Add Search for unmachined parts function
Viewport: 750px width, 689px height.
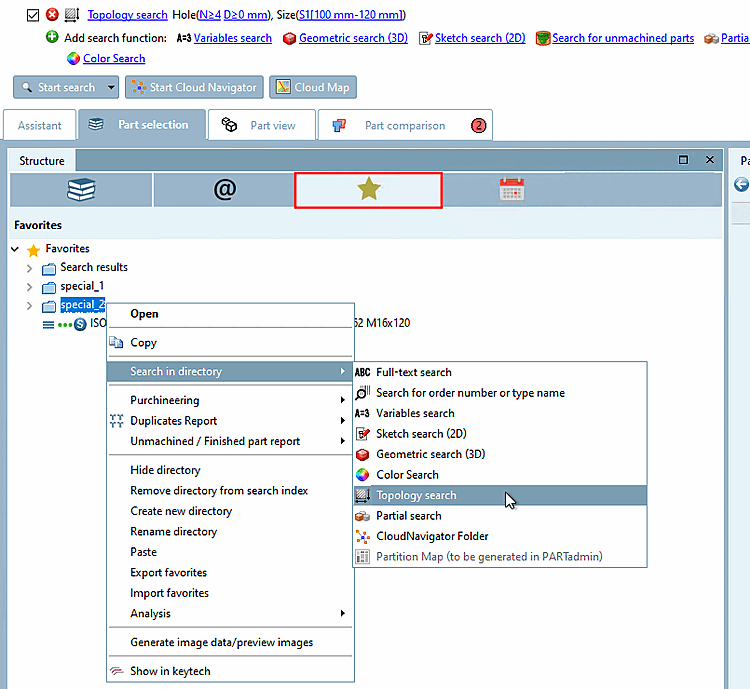click(x=623, y=38)
